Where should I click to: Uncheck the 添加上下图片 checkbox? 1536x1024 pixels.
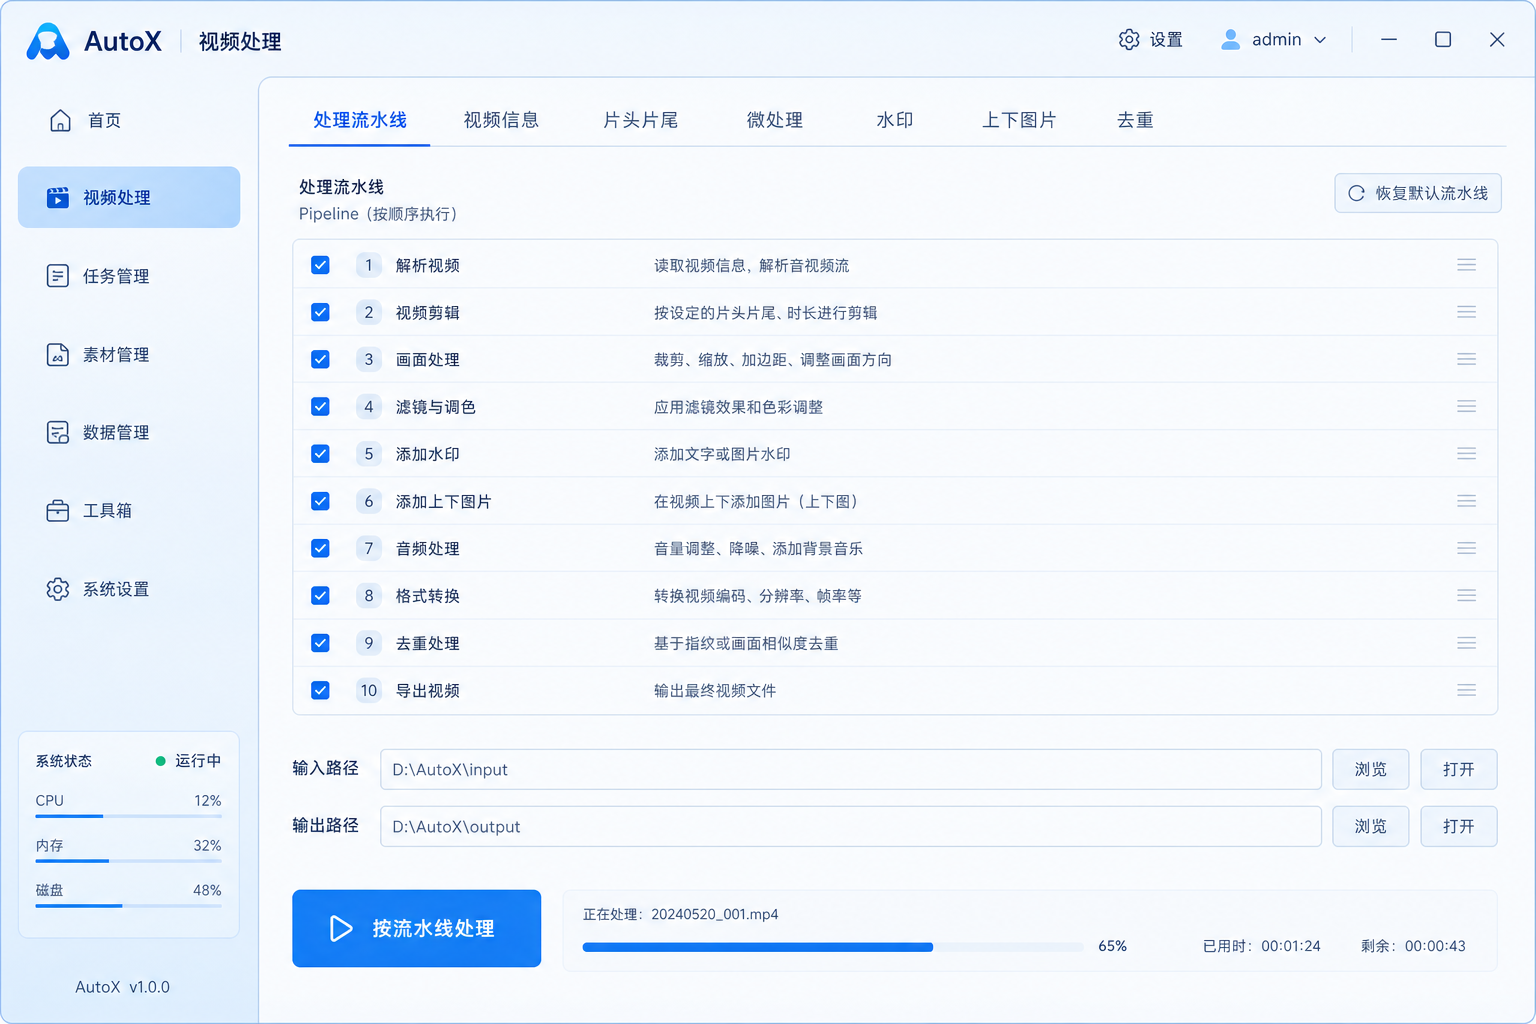pyautogui.click(x=320, y=501)
